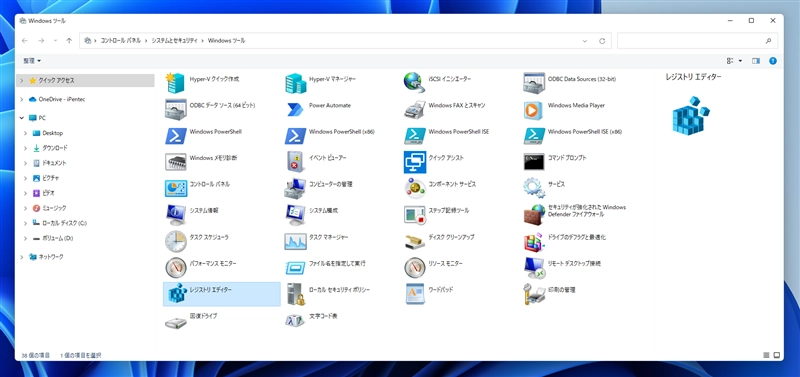Select ODBC データ ソース (64 ビット) icon
The width and height of the screenshot is (800, 377).
click(176, 109)
